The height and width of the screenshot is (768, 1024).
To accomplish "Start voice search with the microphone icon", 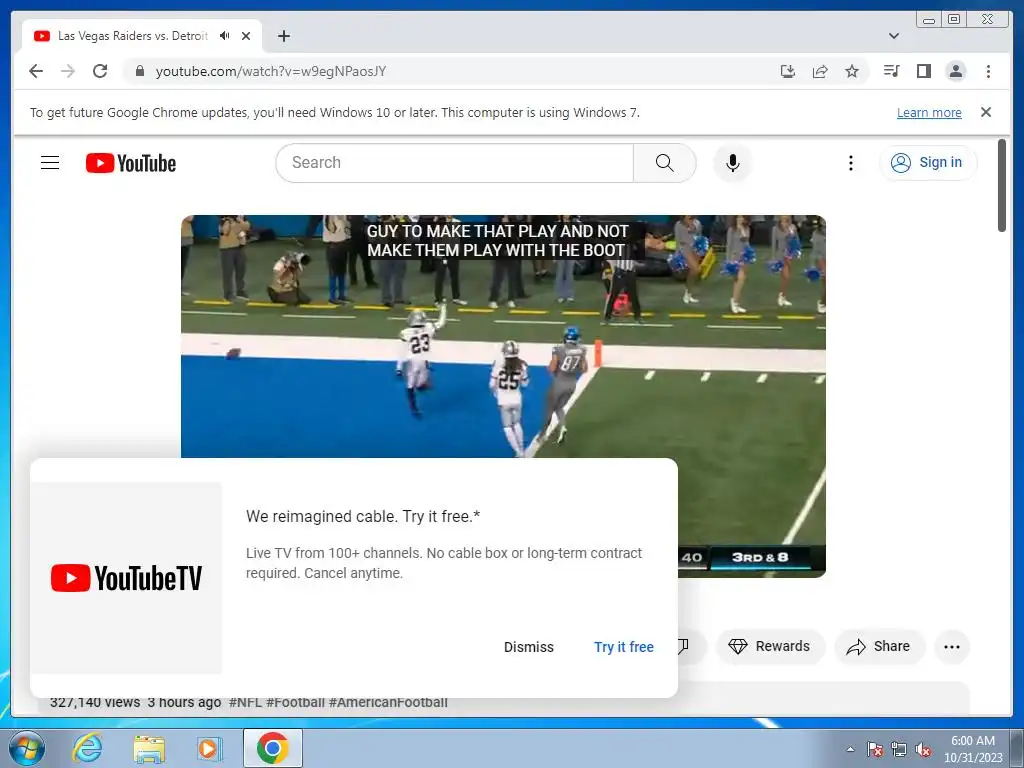I will [733, 163].
